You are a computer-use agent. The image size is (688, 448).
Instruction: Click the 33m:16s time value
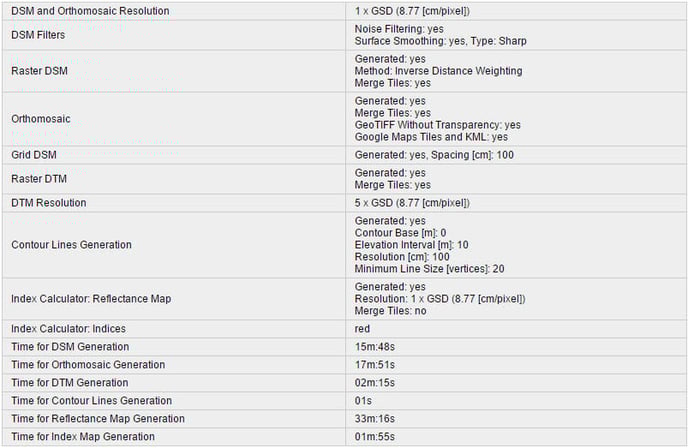(x=376, y=419)
